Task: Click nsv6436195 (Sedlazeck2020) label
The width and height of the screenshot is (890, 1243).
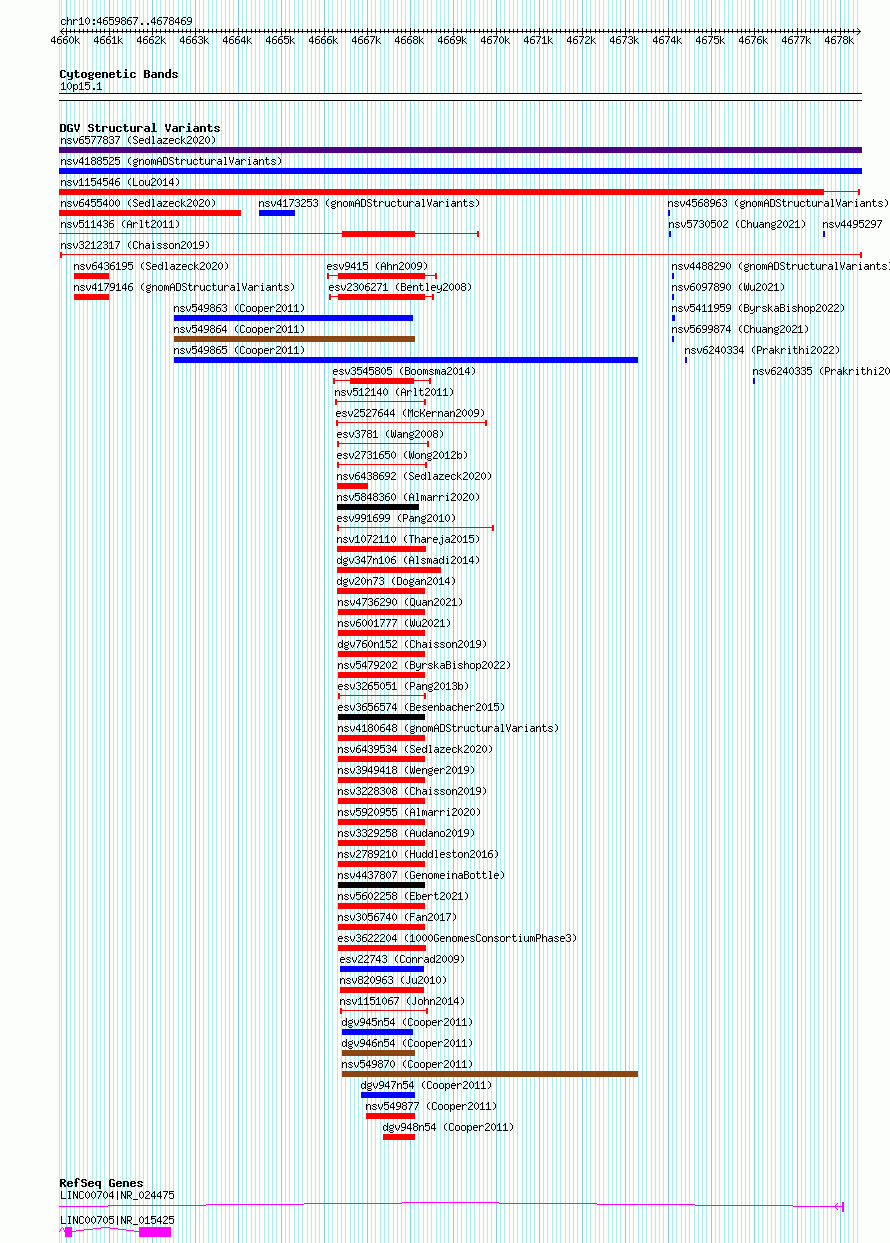Action: tap(151, 266)
